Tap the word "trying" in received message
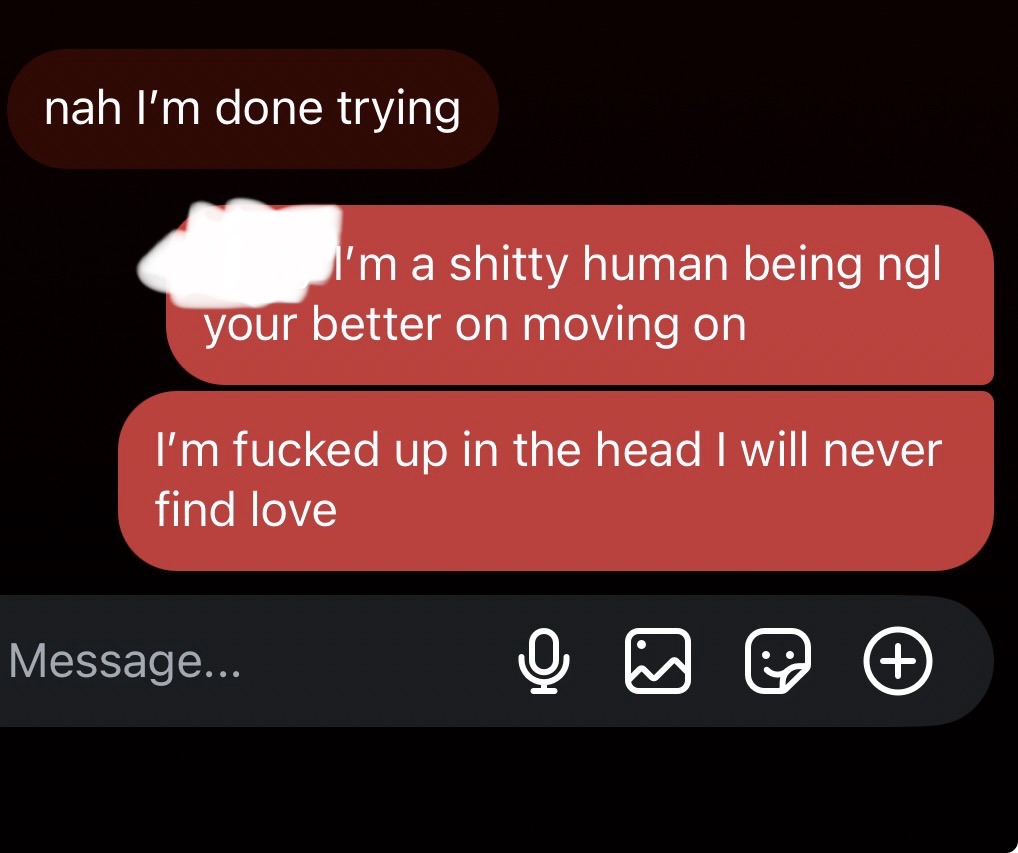The height and width of the screenshot is (853, 1018). [x=399, y=109]
